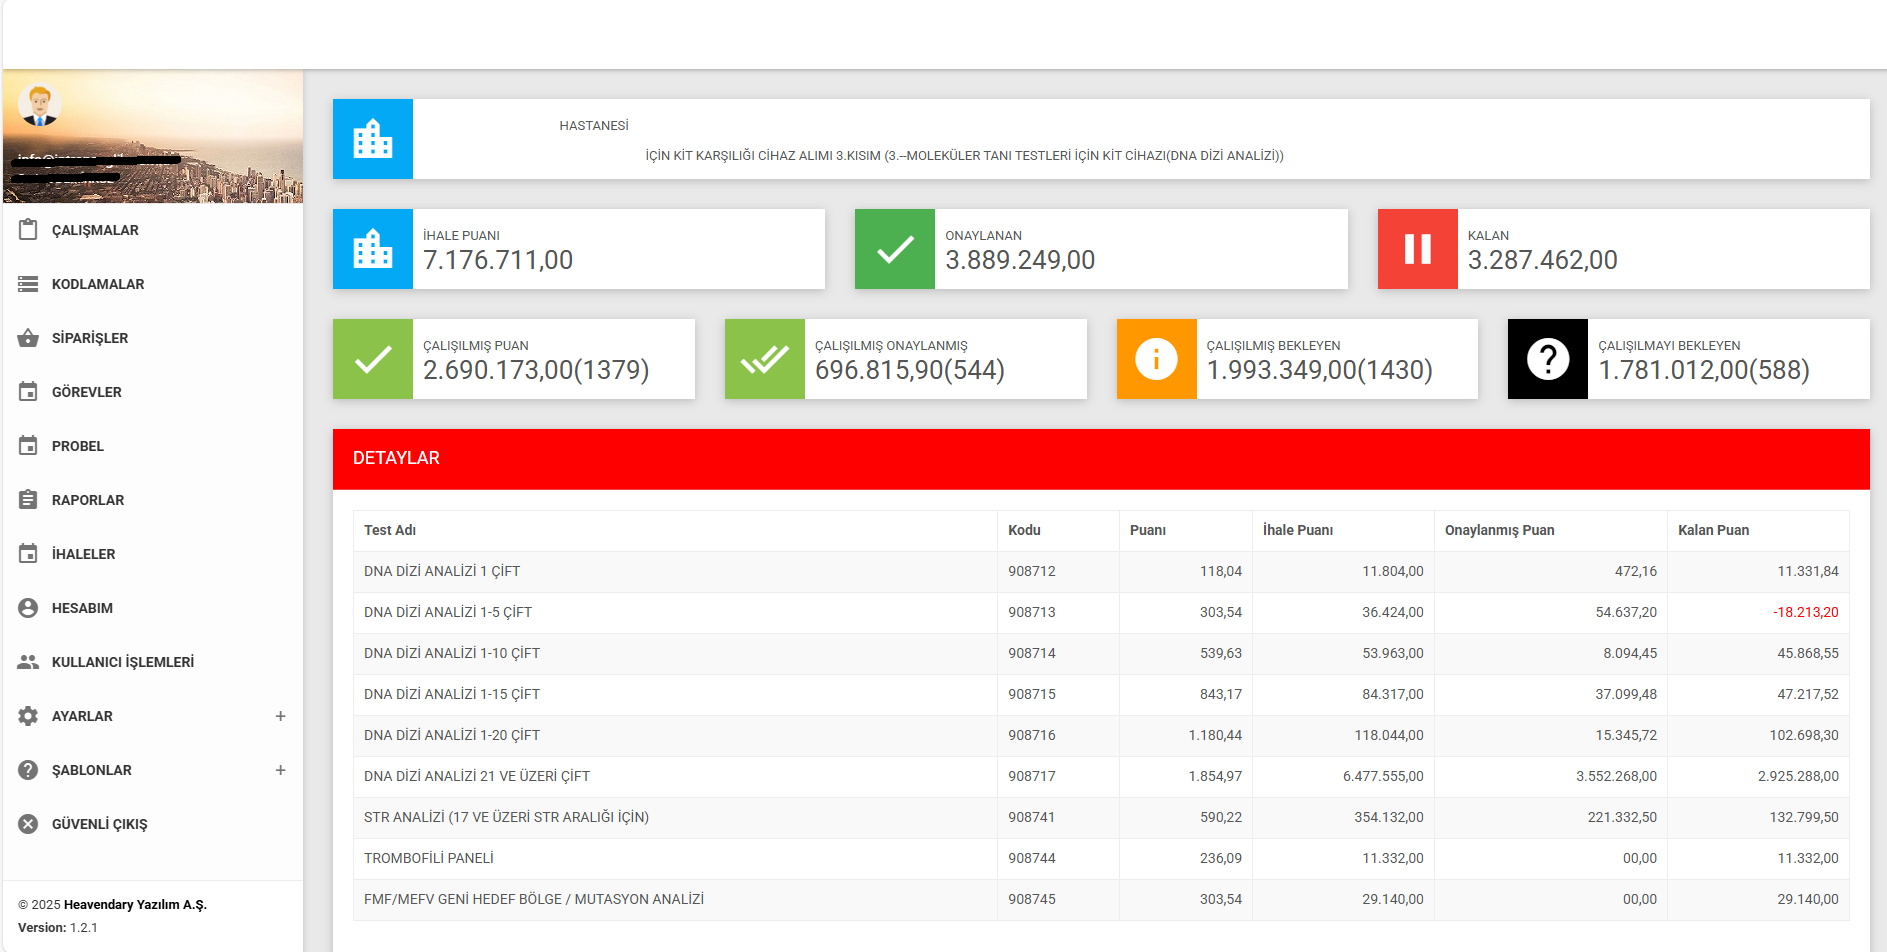Click the X icon for GÜVENLİ ÇIKIŞ
This screenshot has width=1887, height=952.
point(28,824)
